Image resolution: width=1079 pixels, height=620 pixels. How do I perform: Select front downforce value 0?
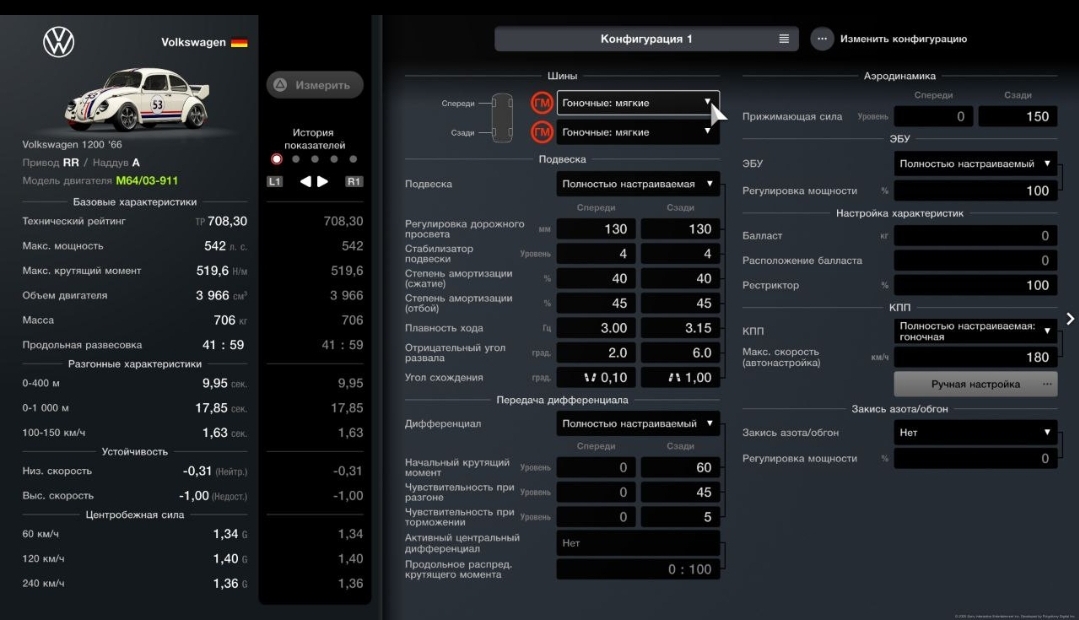coord(934,117)
